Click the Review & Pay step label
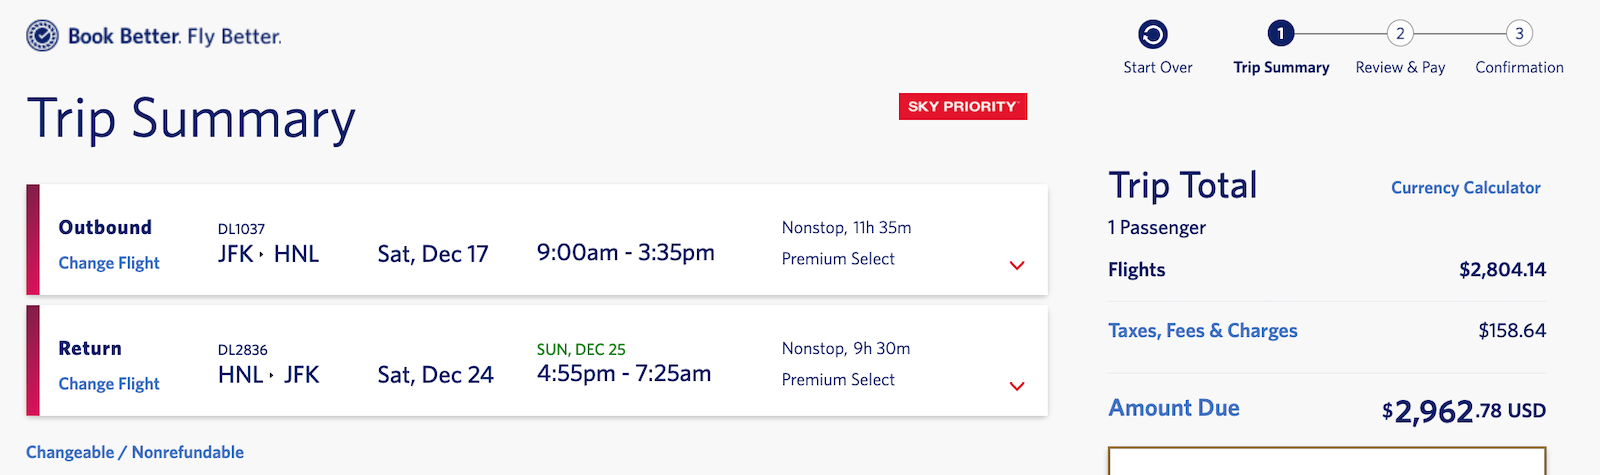The image size is (1600, 475). click(x=1400, y=67)
